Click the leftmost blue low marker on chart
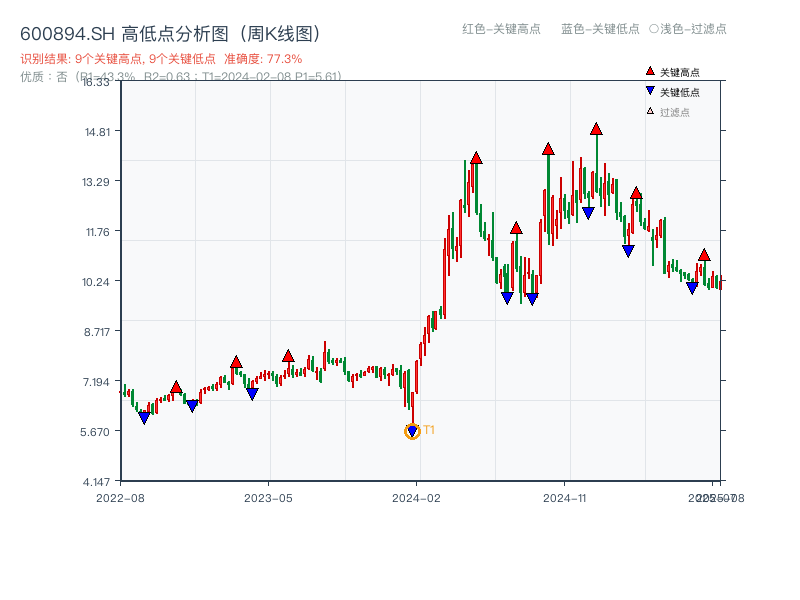Screen dimensions: 800x600 pos(144,418)
